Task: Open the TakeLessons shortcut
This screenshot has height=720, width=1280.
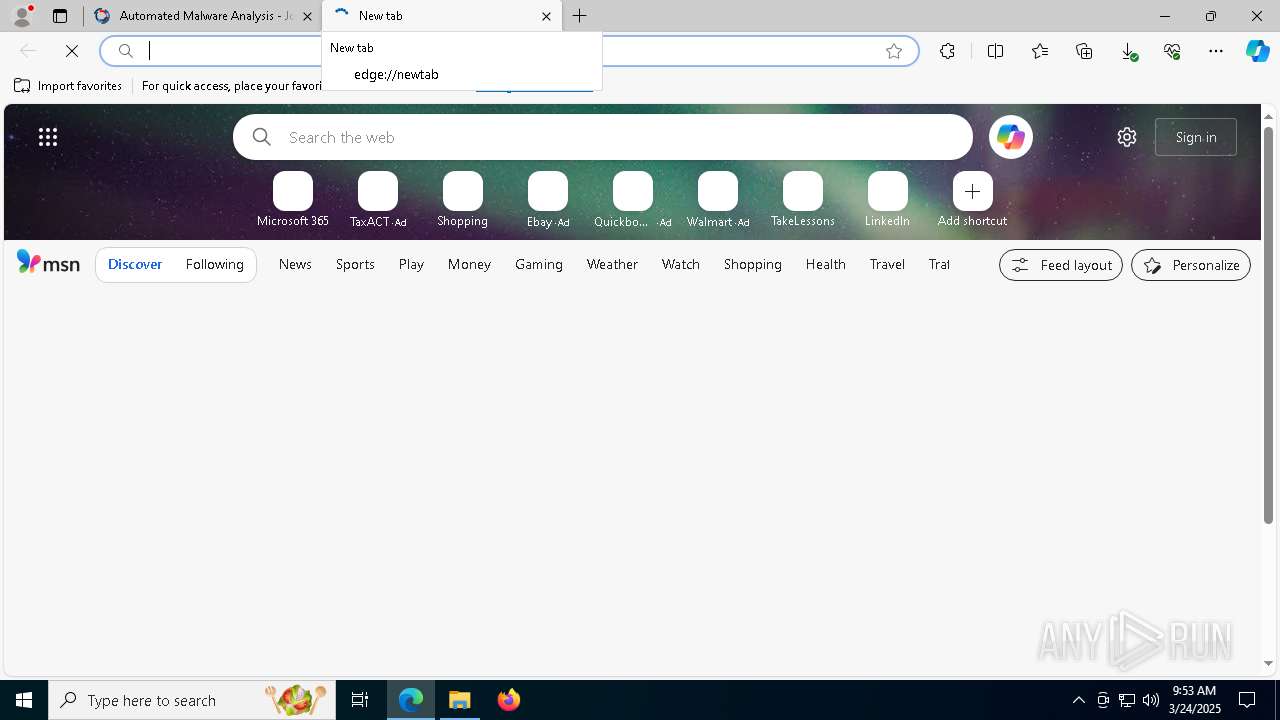Action: point(803,200)
